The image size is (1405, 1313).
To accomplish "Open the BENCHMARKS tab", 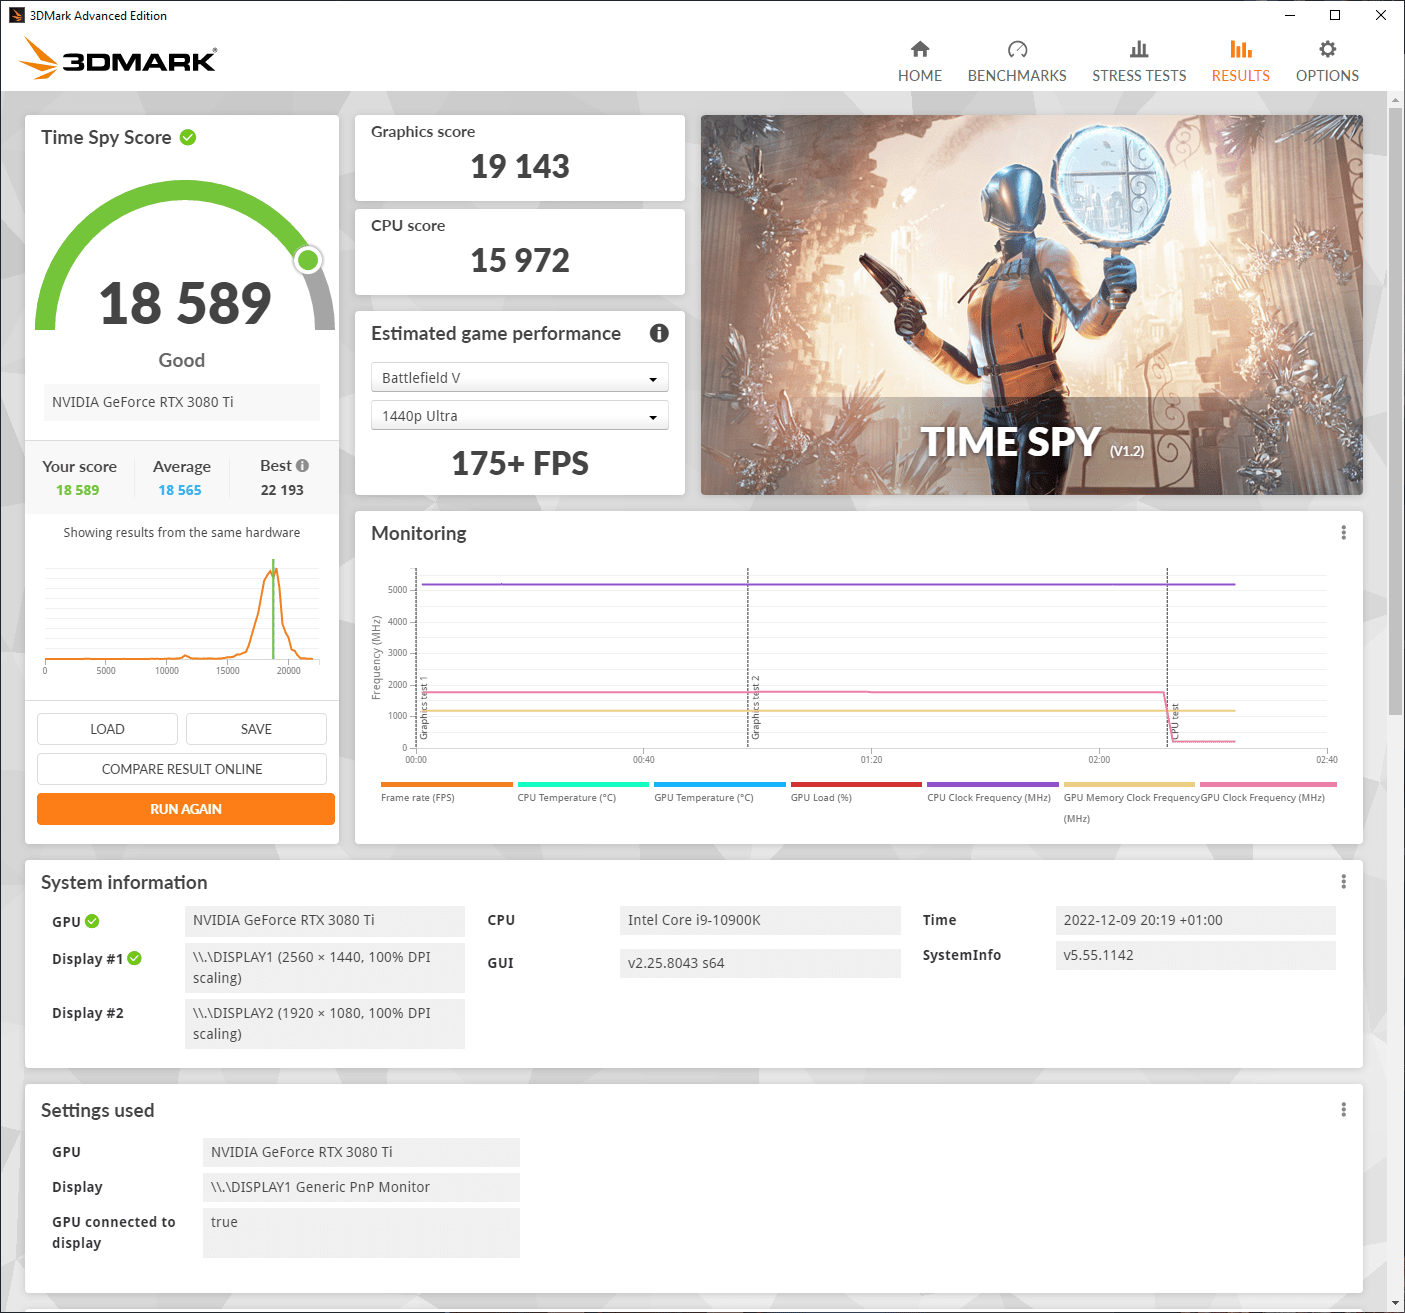I will (1017, 62).
